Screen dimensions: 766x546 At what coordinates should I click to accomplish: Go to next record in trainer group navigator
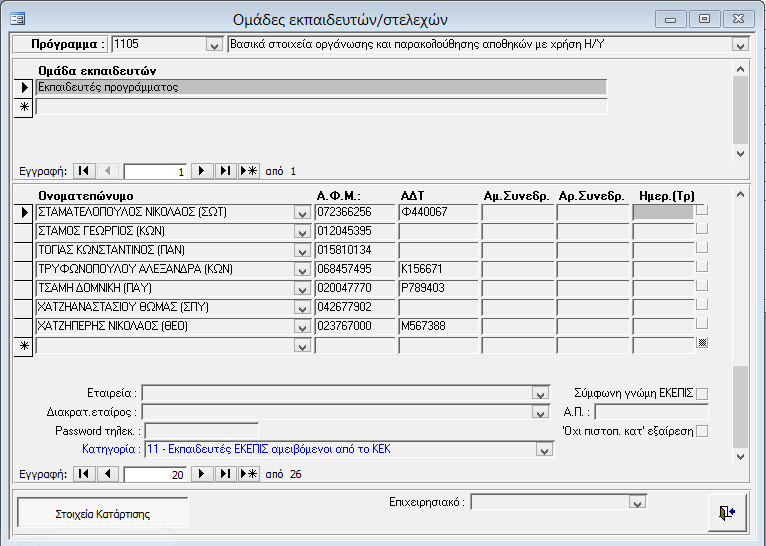pos(201,171)
